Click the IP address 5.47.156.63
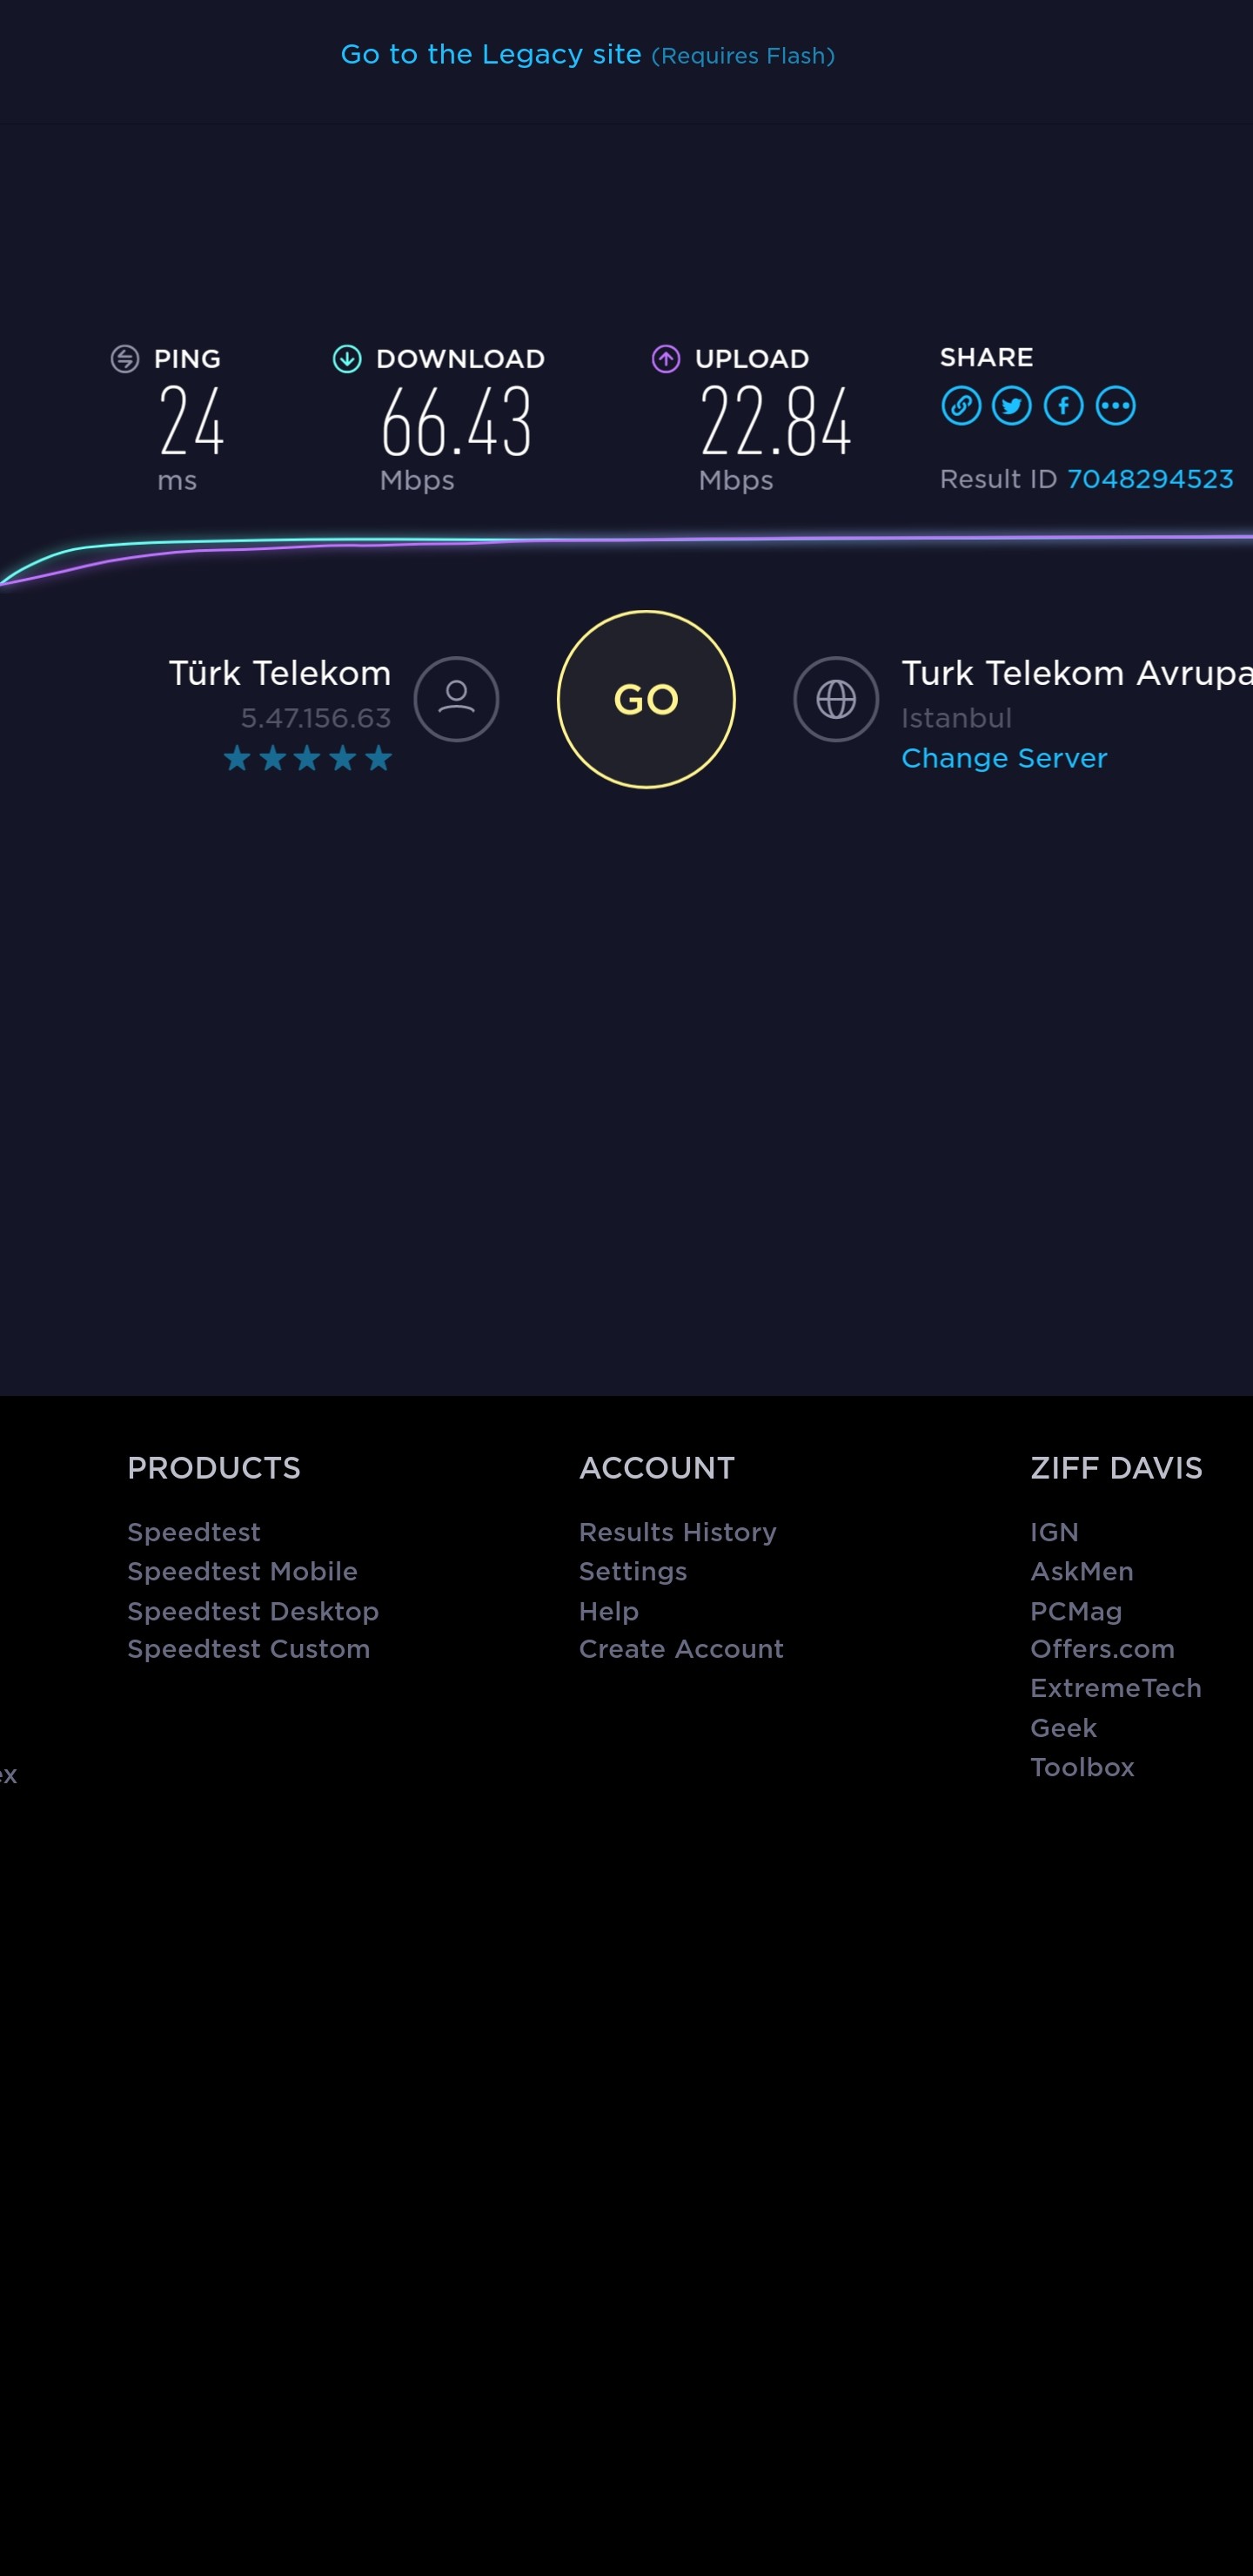 pos(316,718)
